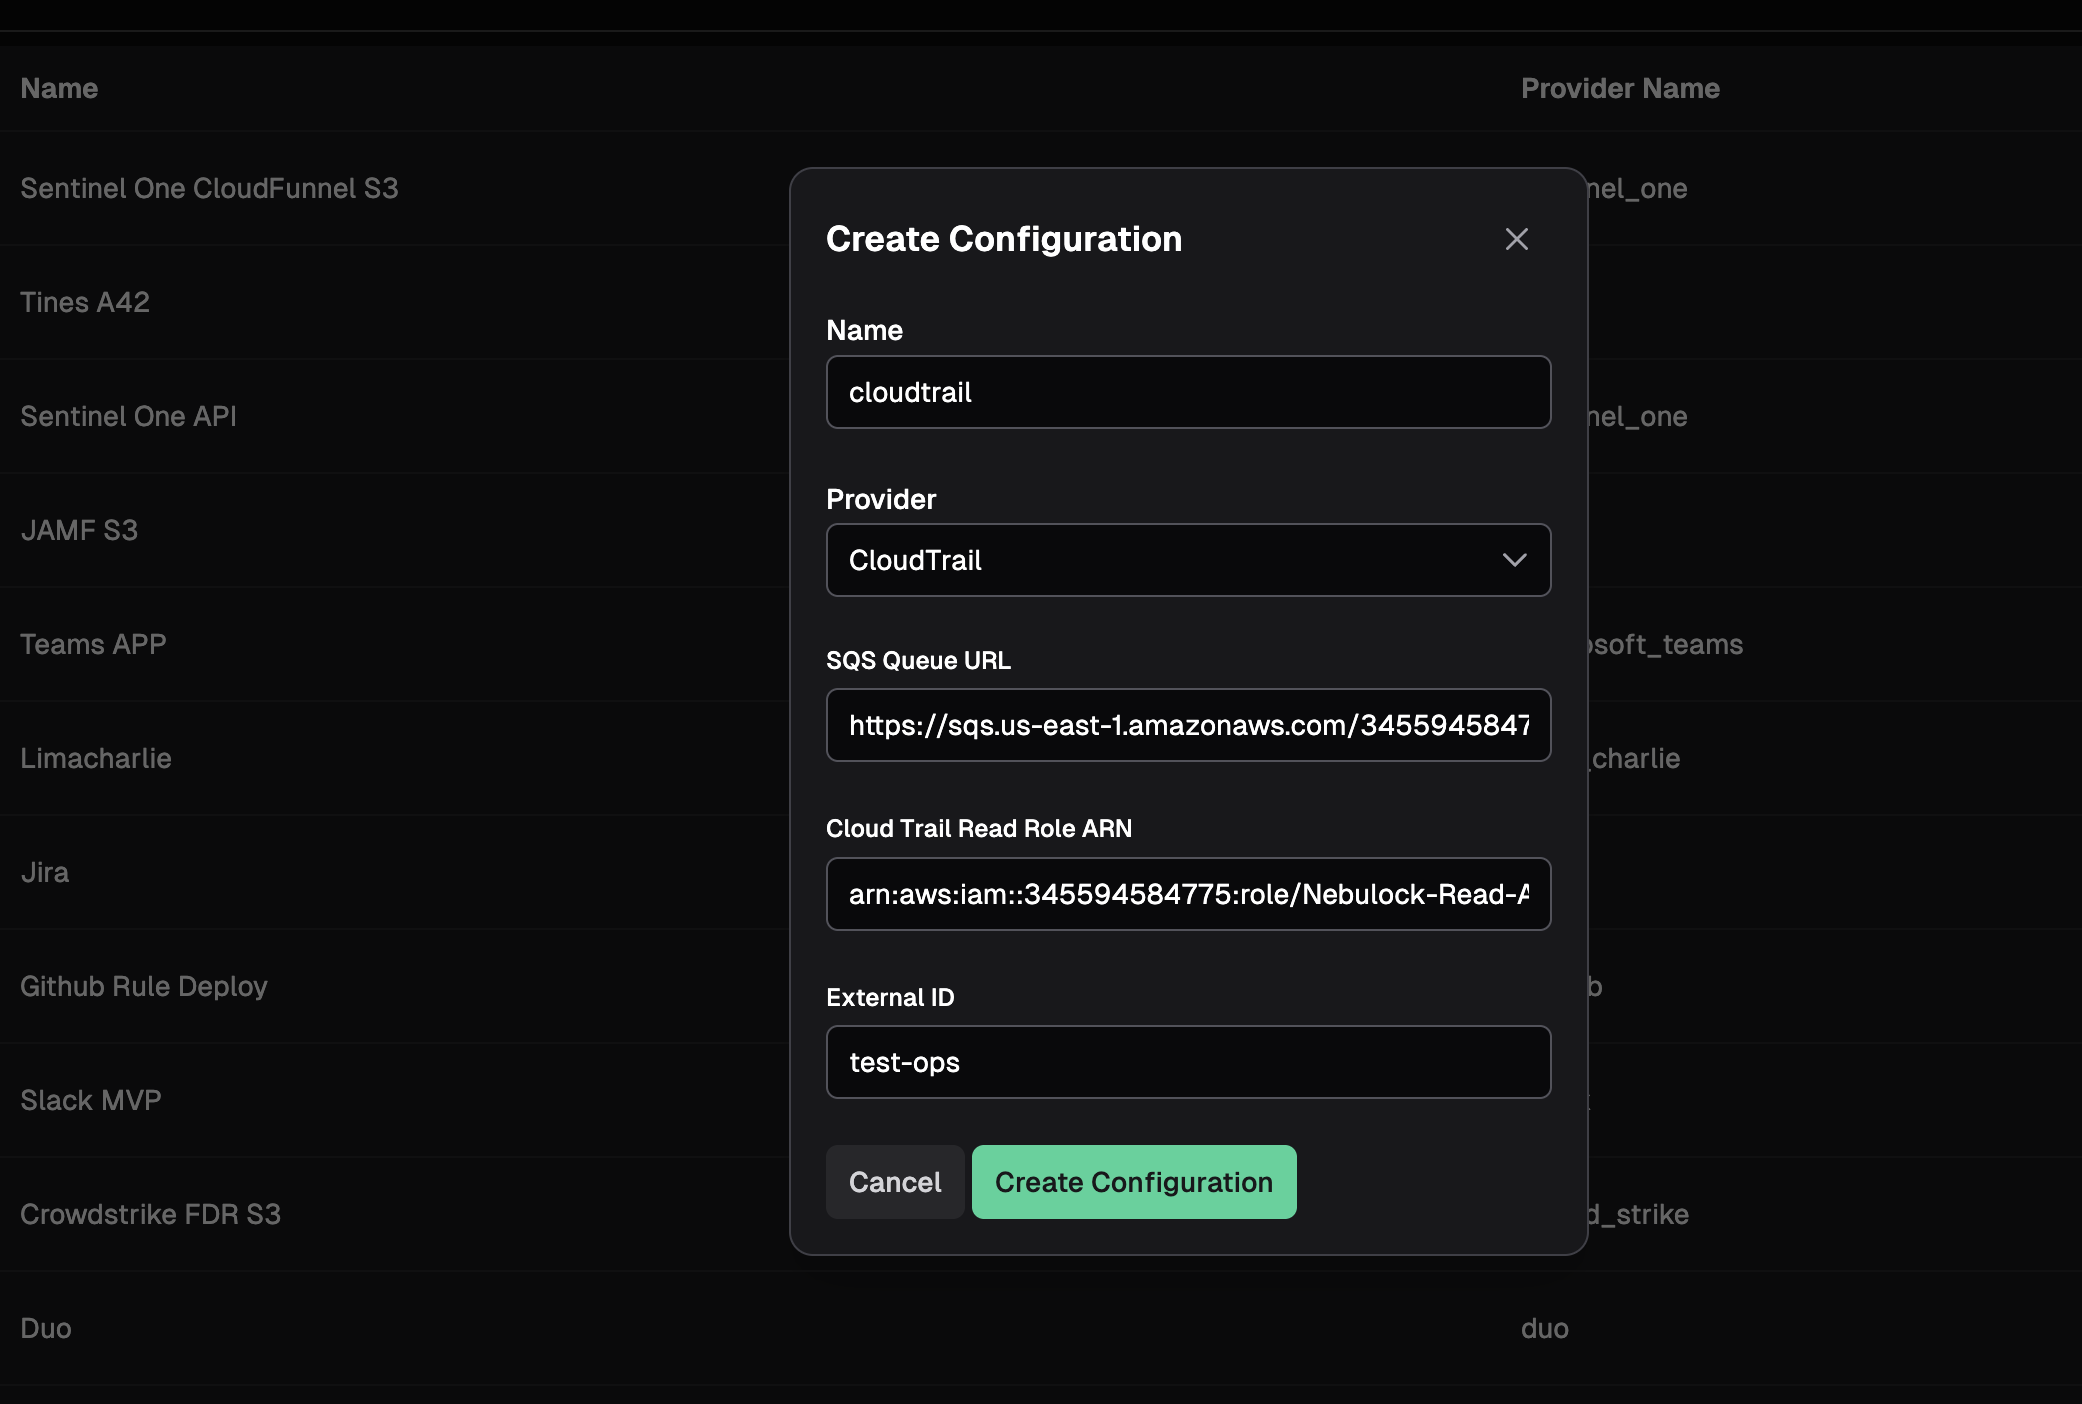
Task: Open the Teams APP configuration
Action: [93, 644]
